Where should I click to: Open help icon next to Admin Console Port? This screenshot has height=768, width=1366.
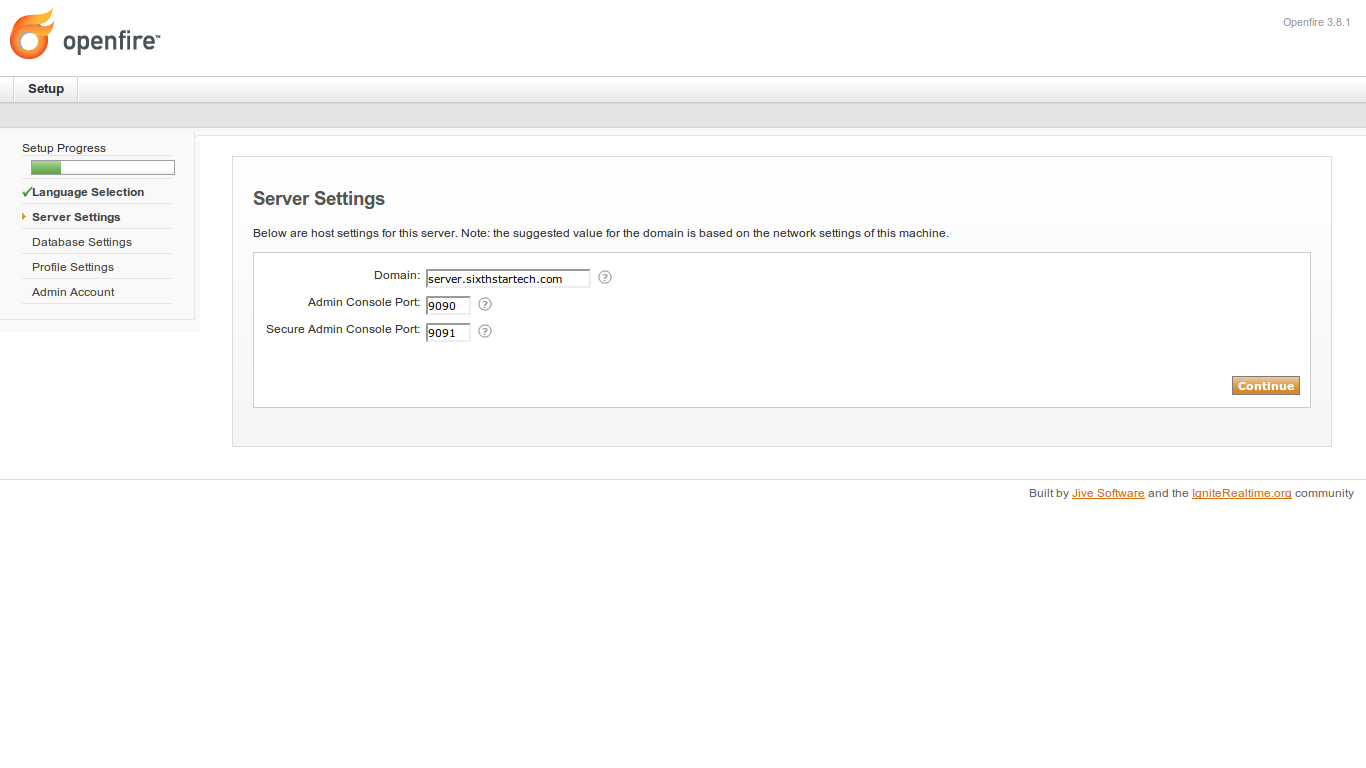[485, 304]
